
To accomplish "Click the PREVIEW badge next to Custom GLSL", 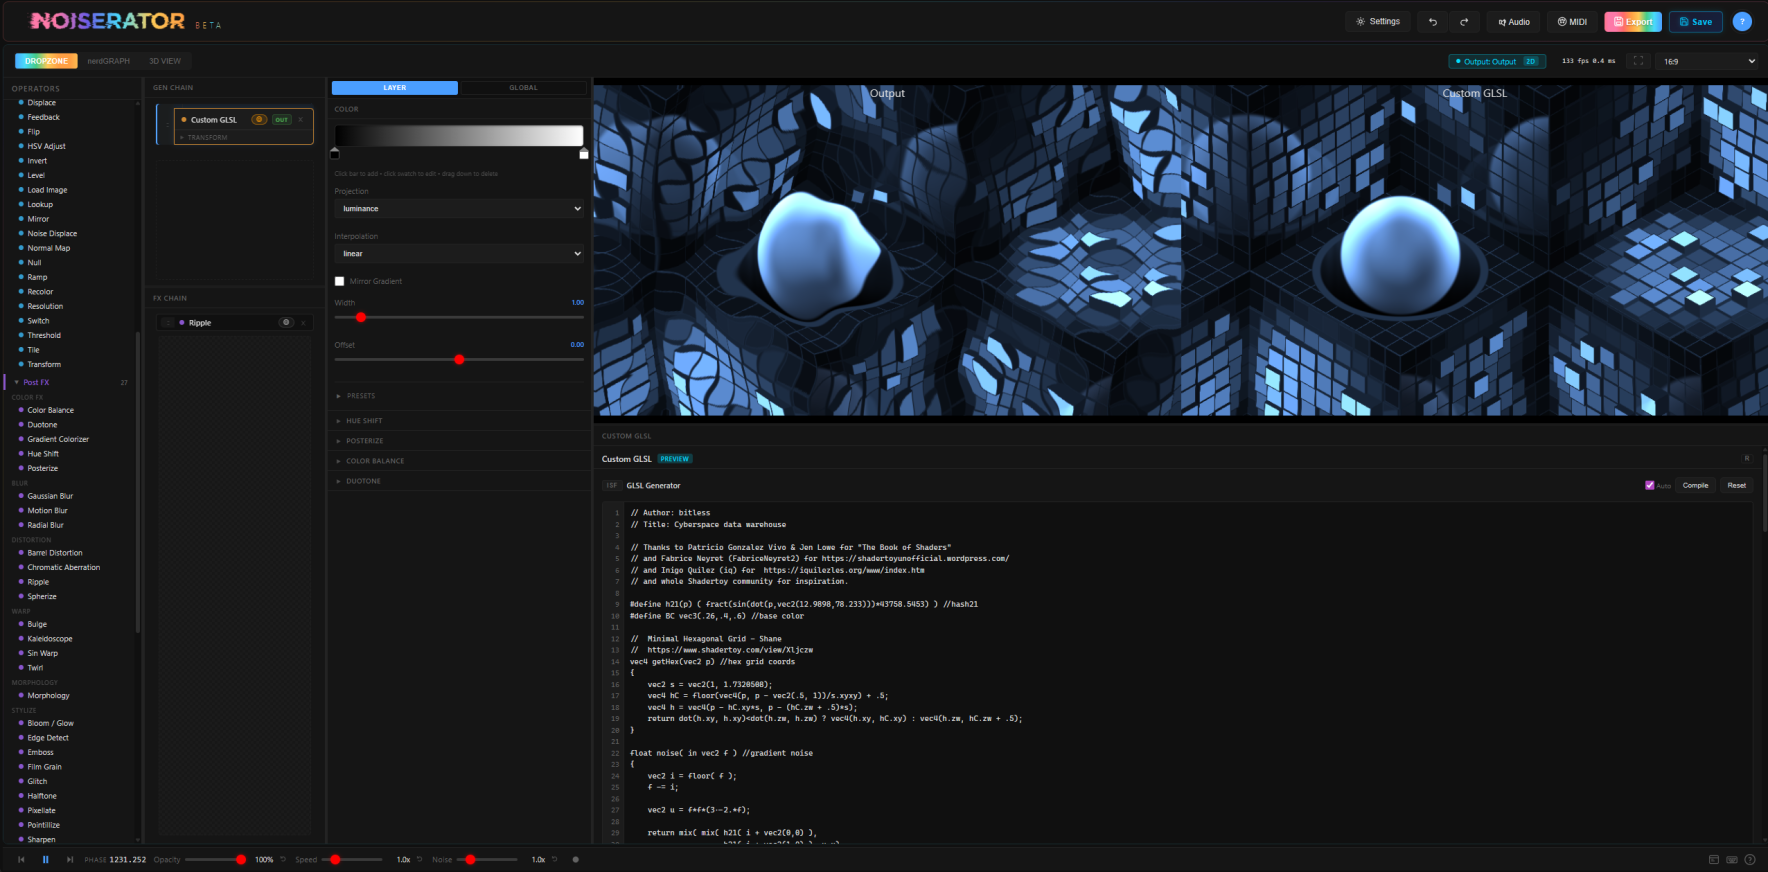I will point(675,459).
